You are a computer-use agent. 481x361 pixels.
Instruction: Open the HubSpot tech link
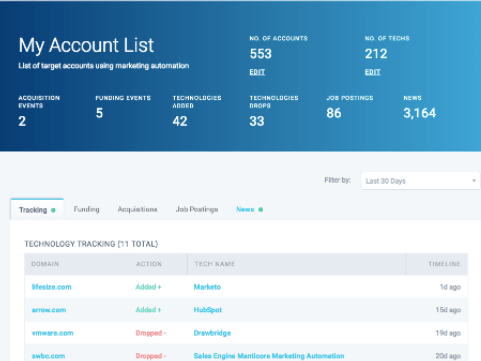pyautogui.click(x=208, y=310)
